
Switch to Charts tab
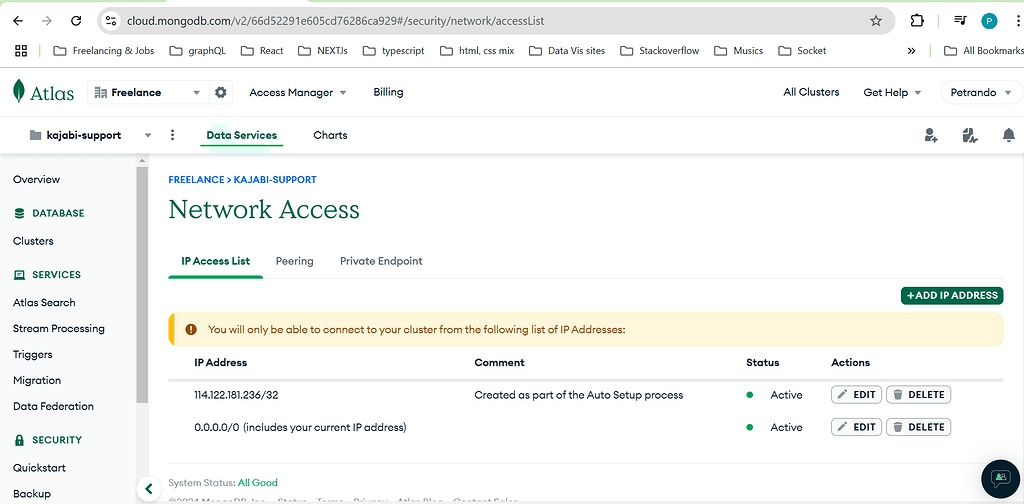pos(330,135)
